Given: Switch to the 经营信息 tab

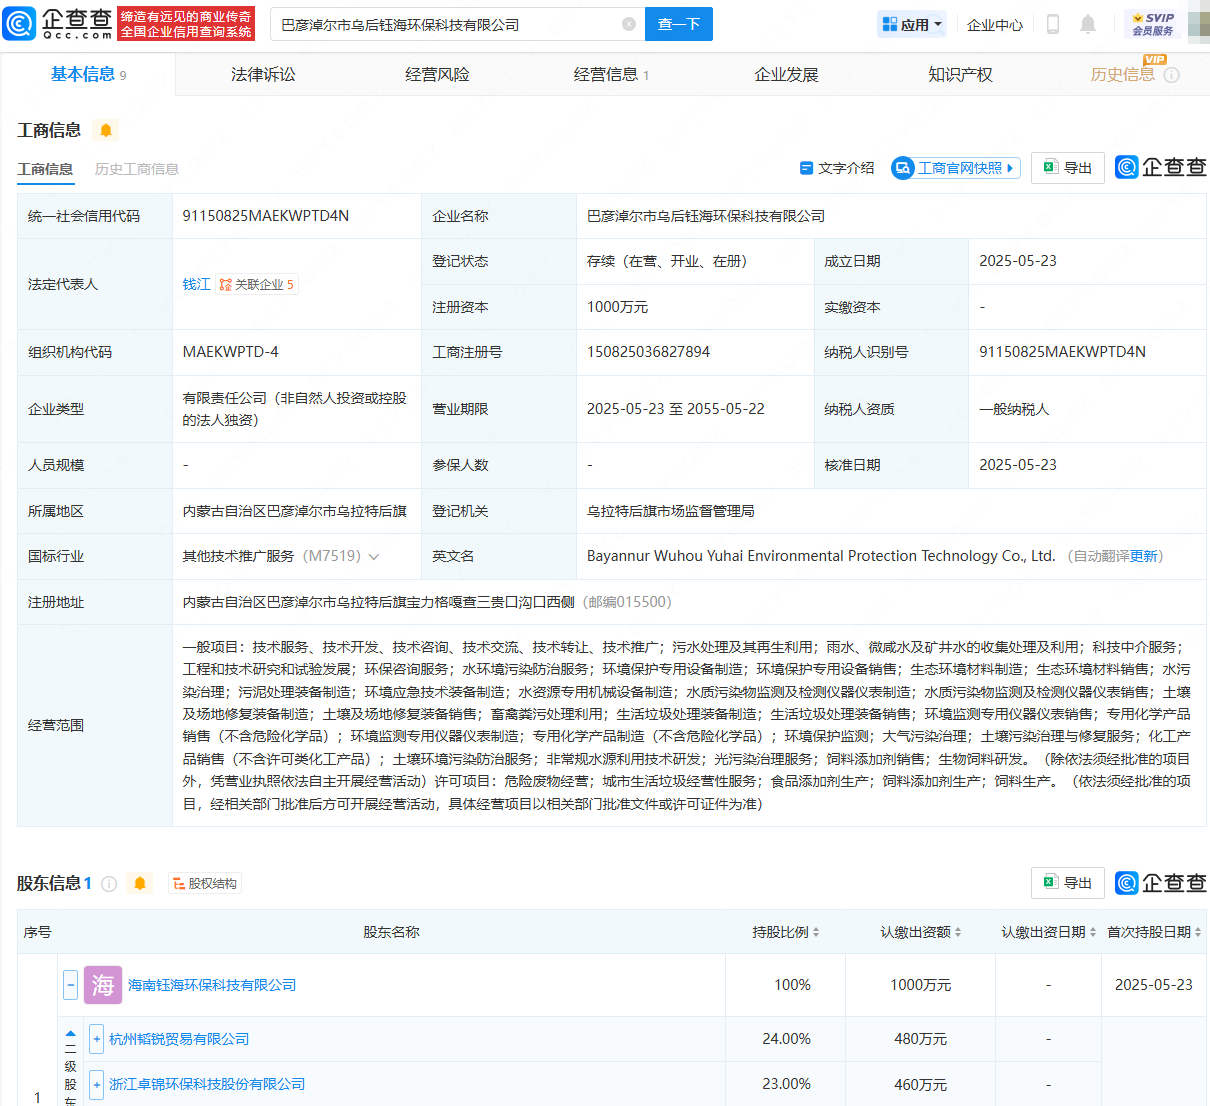Looking at the screenshot, I should pos(611,75).
